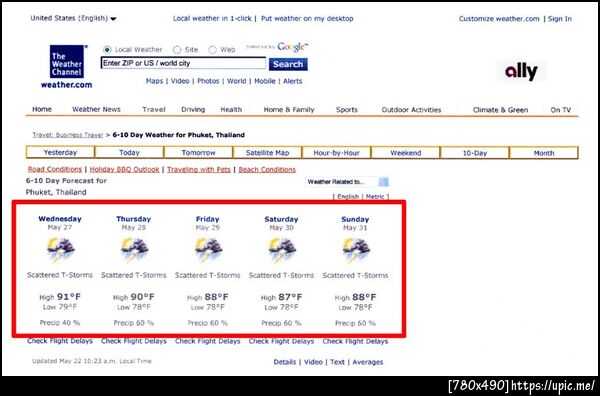
Task: Check Flight Delays under Friday
Action: tap(208, 341)
